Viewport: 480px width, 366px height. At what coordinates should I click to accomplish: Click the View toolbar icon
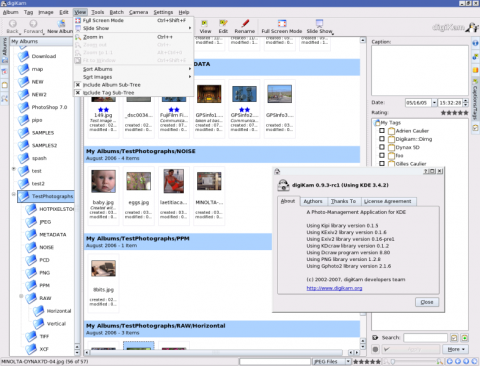pos(204,23)
